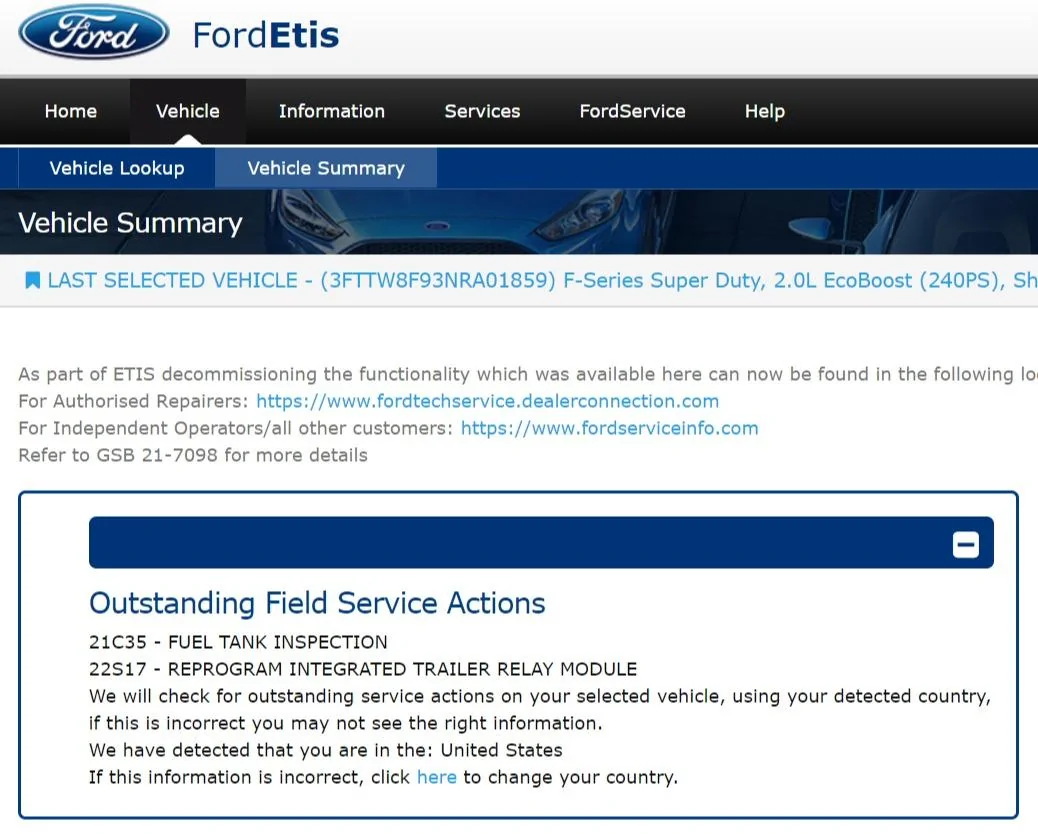Screen dimensions: 1038x834
Task: Click the bookmark icon beside Last Selected Vehicle
Action: (32, 280)
